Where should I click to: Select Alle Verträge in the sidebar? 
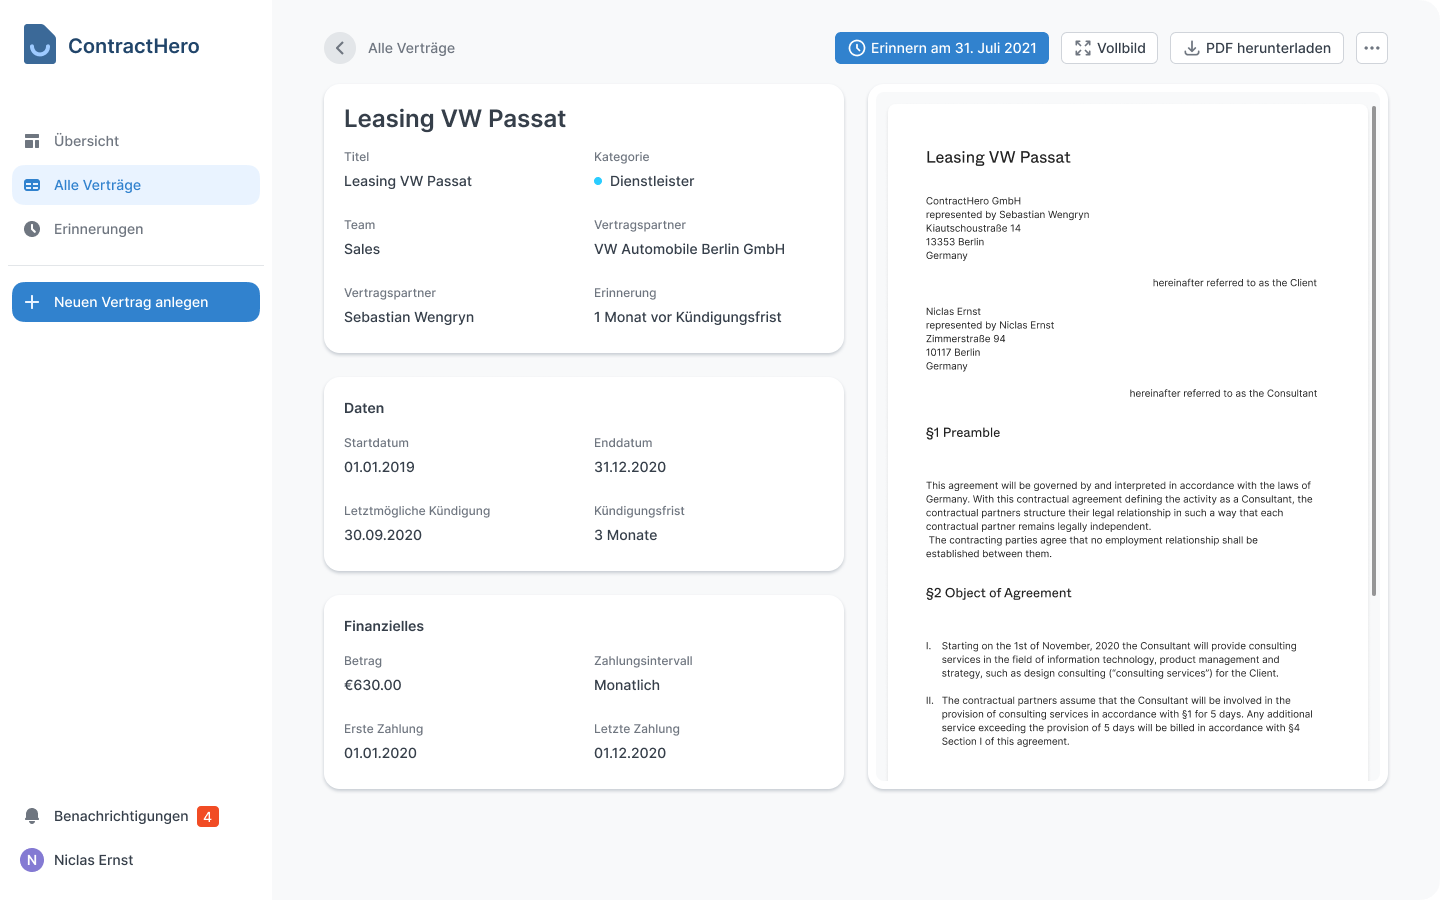(136, 185)
